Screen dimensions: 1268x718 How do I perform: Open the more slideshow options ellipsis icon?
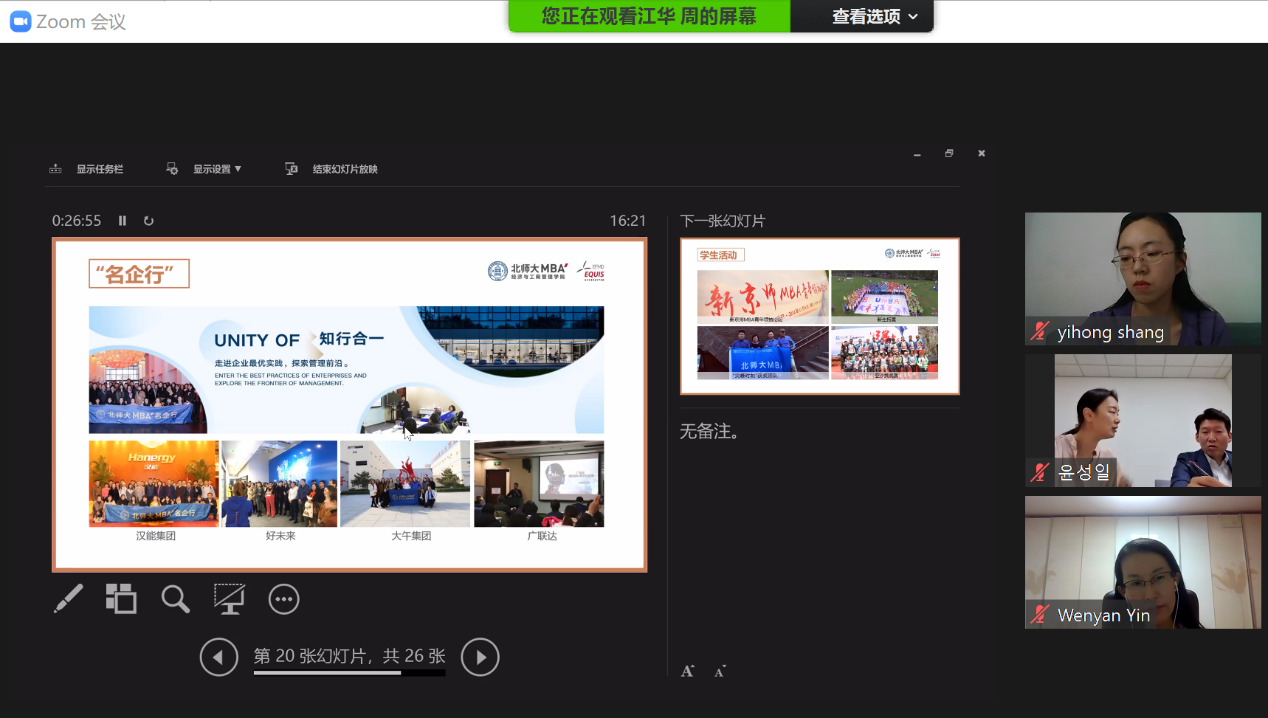click(x=283, y=598)
